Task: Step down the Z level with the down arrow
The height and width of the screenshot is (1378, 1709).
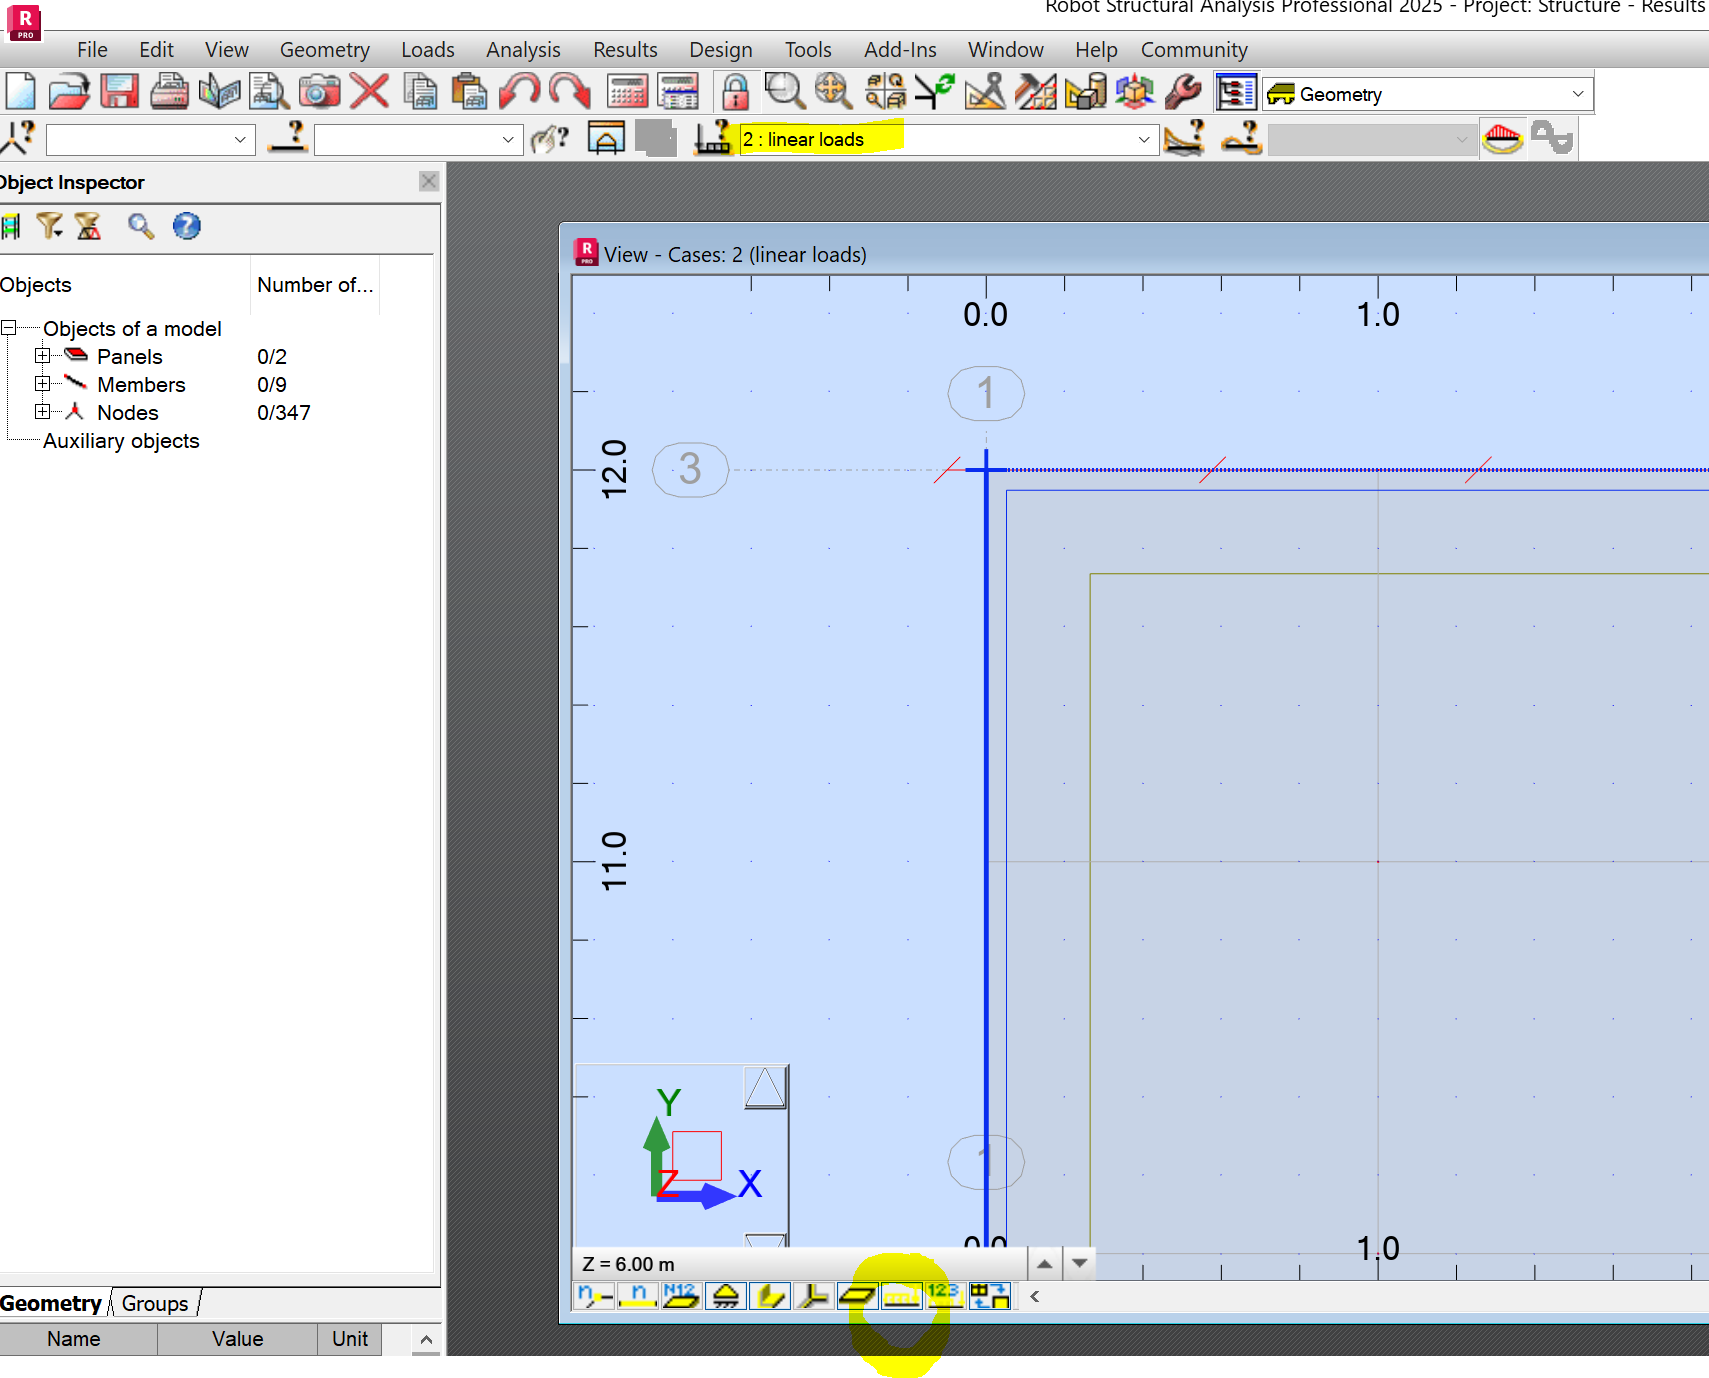Action: 1078,1263
